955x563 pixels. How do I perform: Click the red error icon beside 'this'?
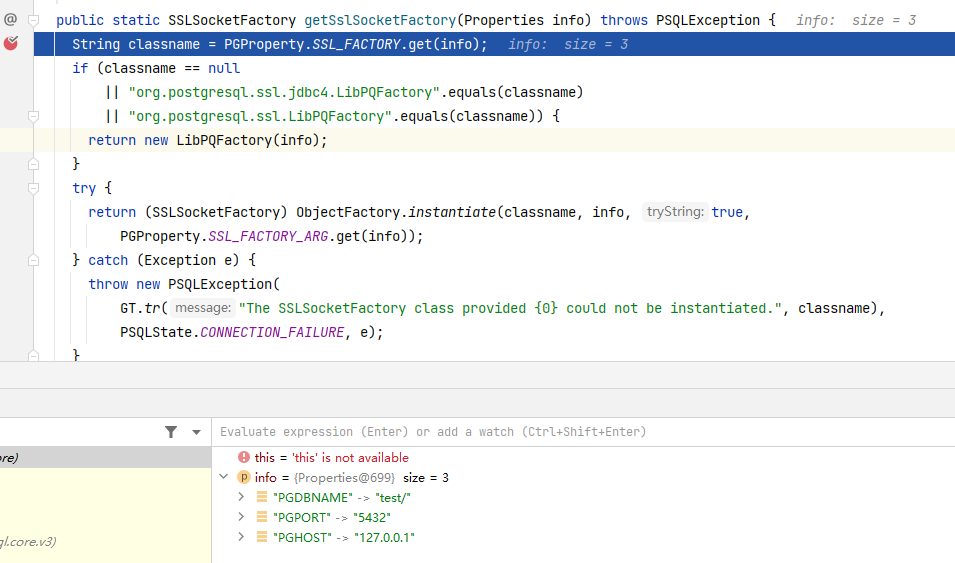tap(244, 457)
